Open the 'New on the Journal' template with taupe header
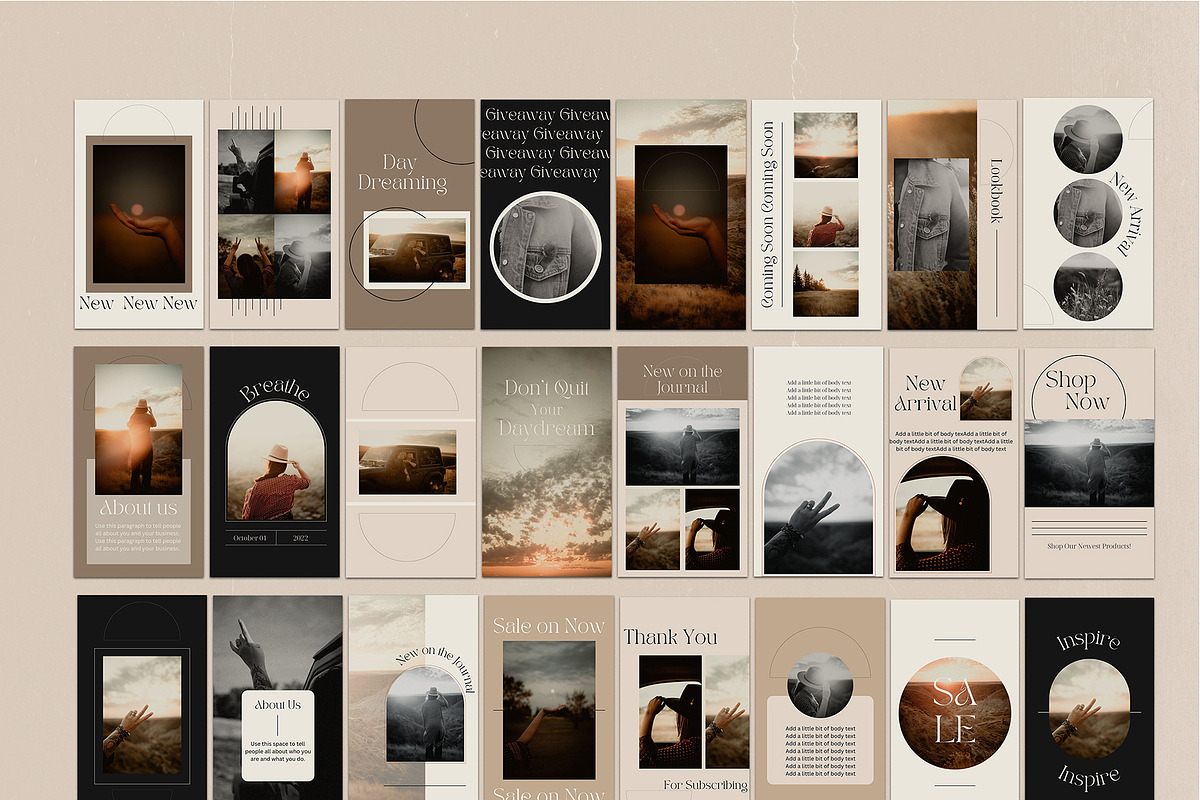1200x800 pixels. tap(682, 462)
